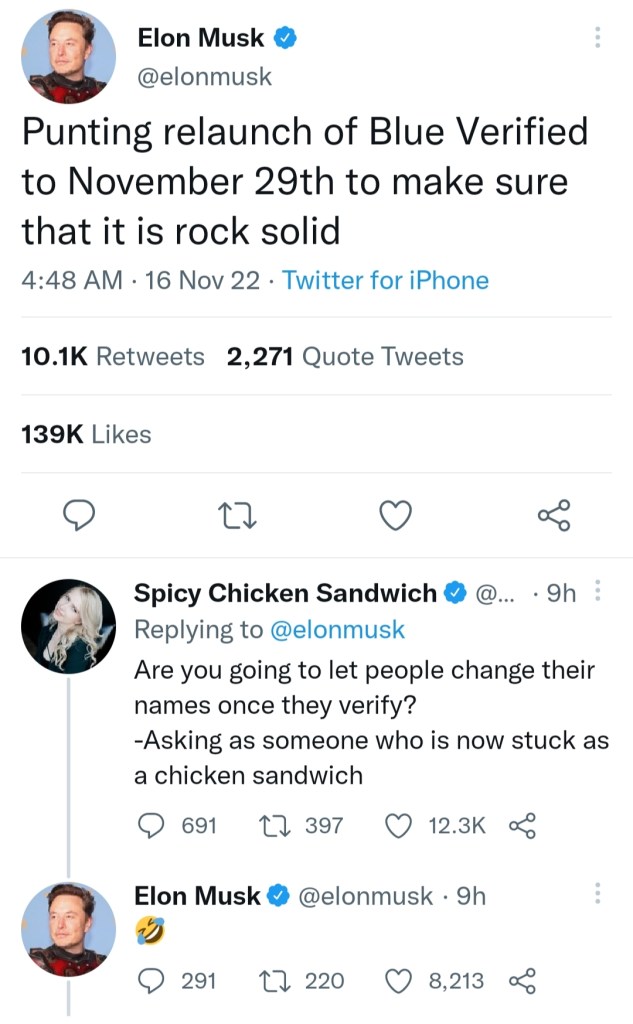Like Elon's laughing emoji reply

pyautogui.click(x=400, y=981)
